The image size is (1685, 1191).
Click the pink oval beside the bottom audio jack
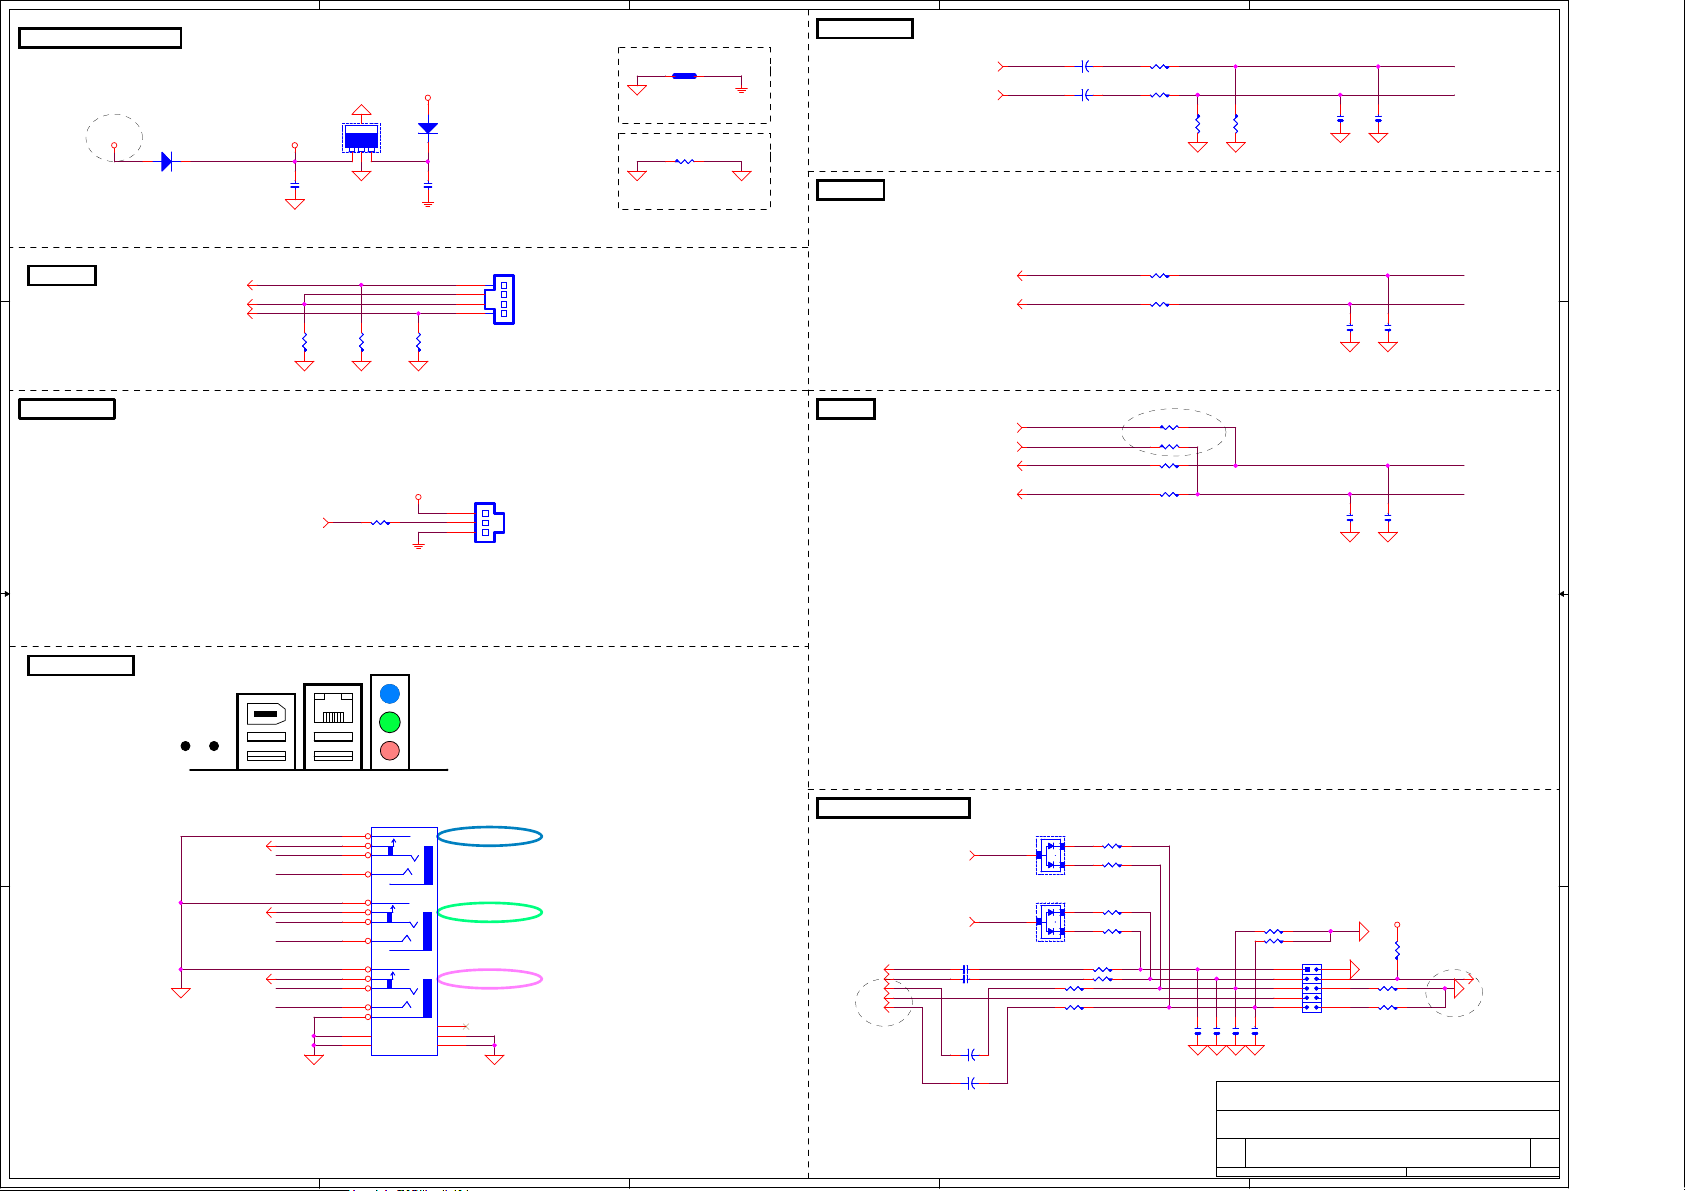pyautogui.click(x=490, y=979)
